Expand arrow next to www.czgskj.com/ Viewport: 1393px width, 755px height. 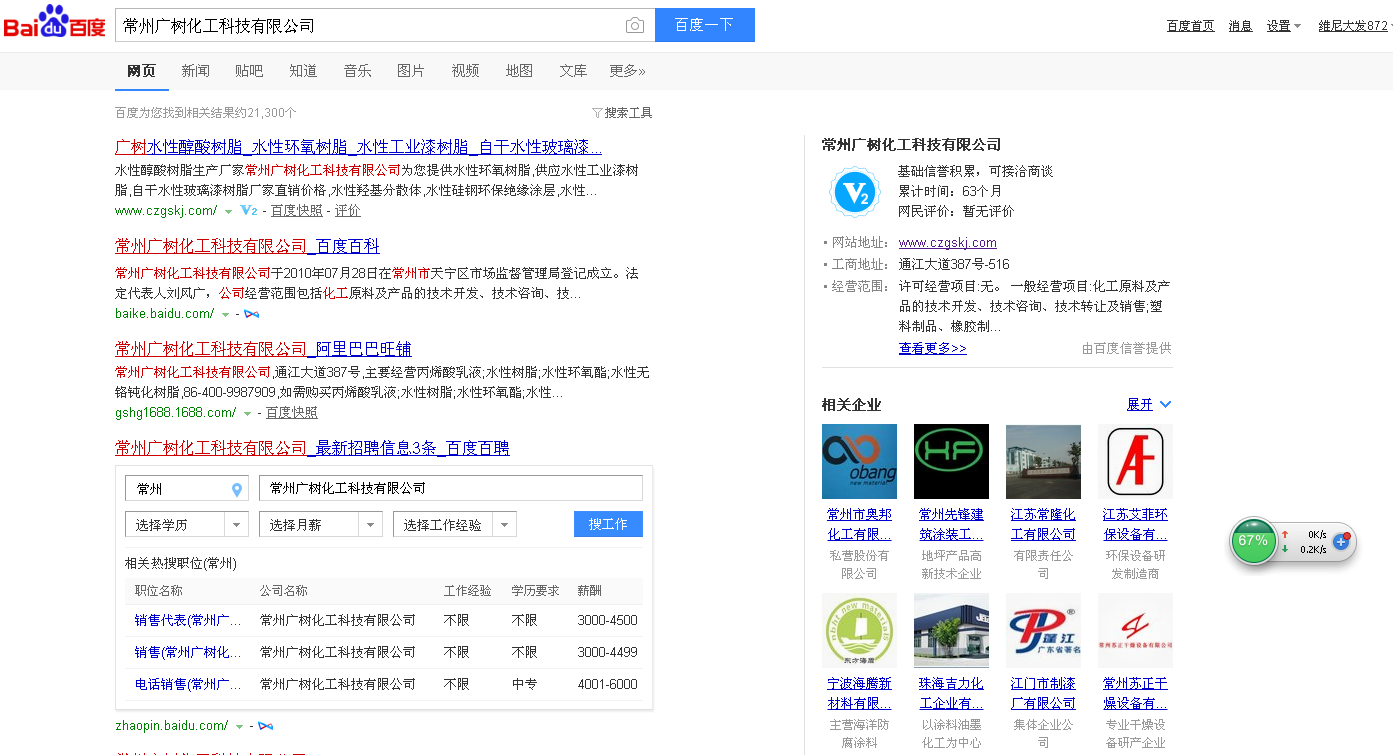[x=228, y=212]
